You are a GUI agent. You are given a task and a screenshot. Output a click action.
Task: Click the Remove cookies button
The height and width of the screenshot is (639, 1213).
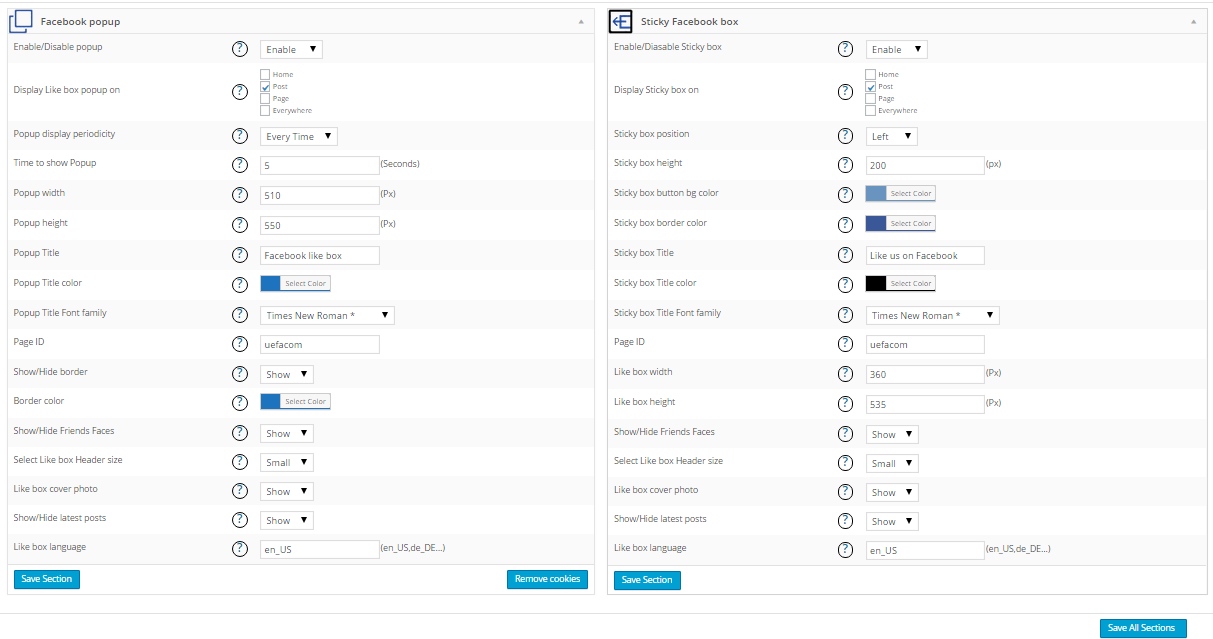pyautogui.click(x=547, y=579)
